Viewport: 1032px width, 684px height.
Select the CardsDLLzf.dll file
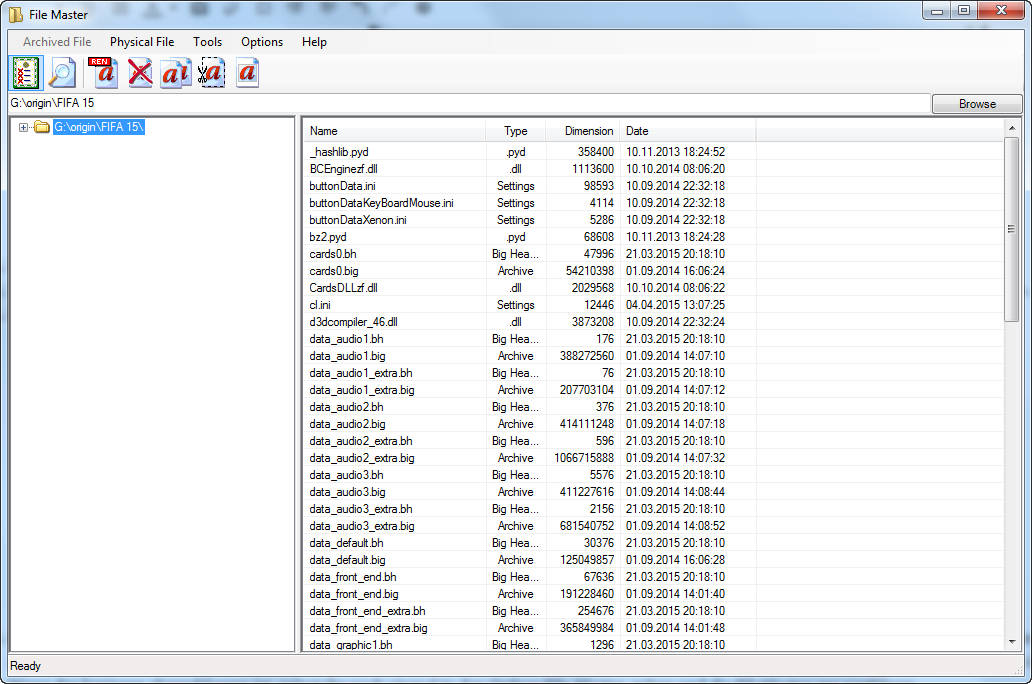click(x=343, y=288)
